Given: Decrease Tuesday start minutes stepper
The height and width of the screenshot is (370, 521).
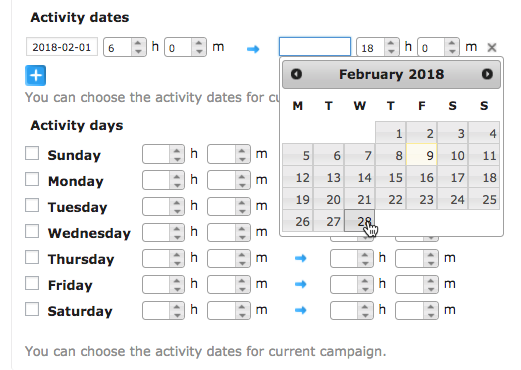Looking at the screenshot, I should click(x=242, y=211).
